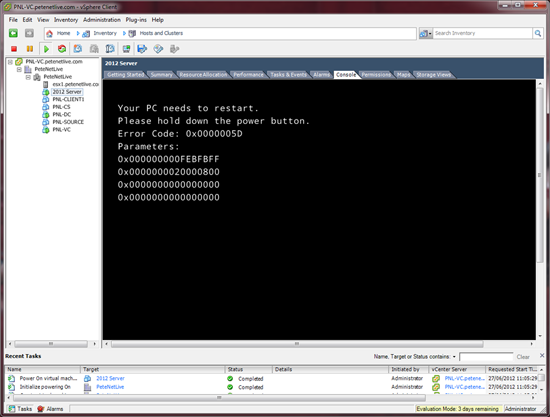Select the PNL-VC VM in tree

pyautogui.click(x=61, y=129)
